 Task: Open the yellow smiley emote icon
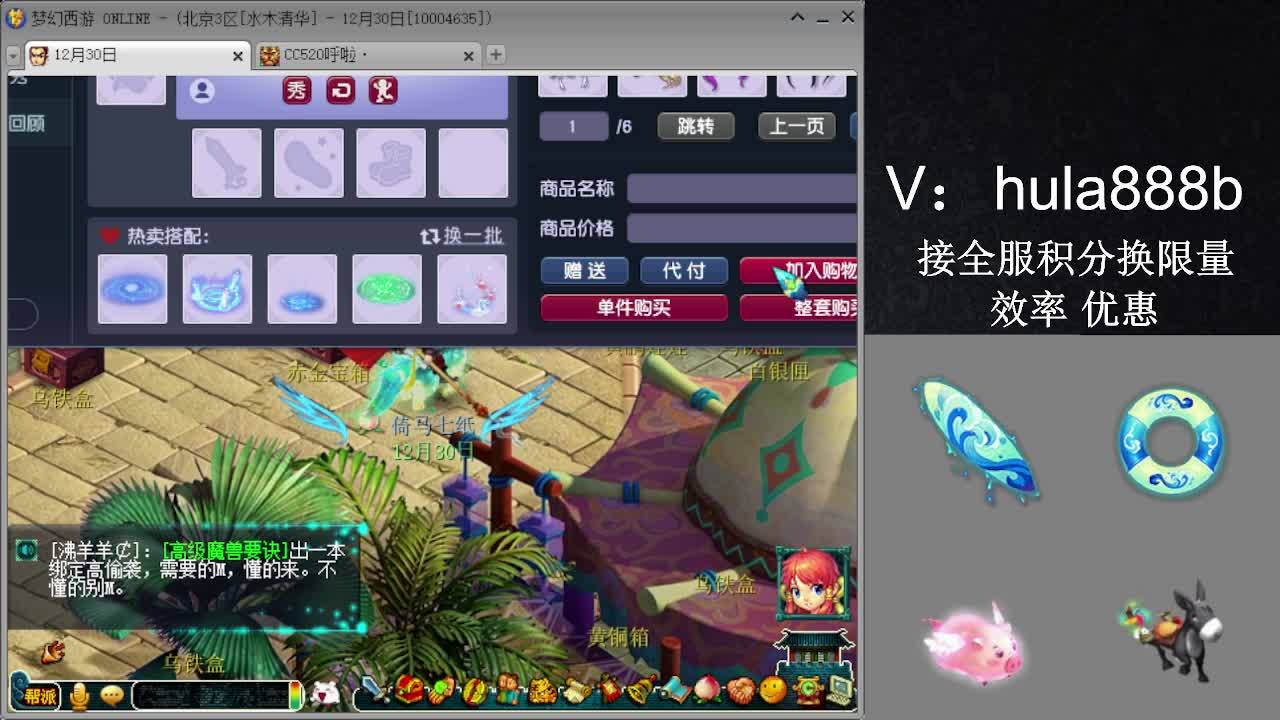pyautogui.click(x=773, y=690)
